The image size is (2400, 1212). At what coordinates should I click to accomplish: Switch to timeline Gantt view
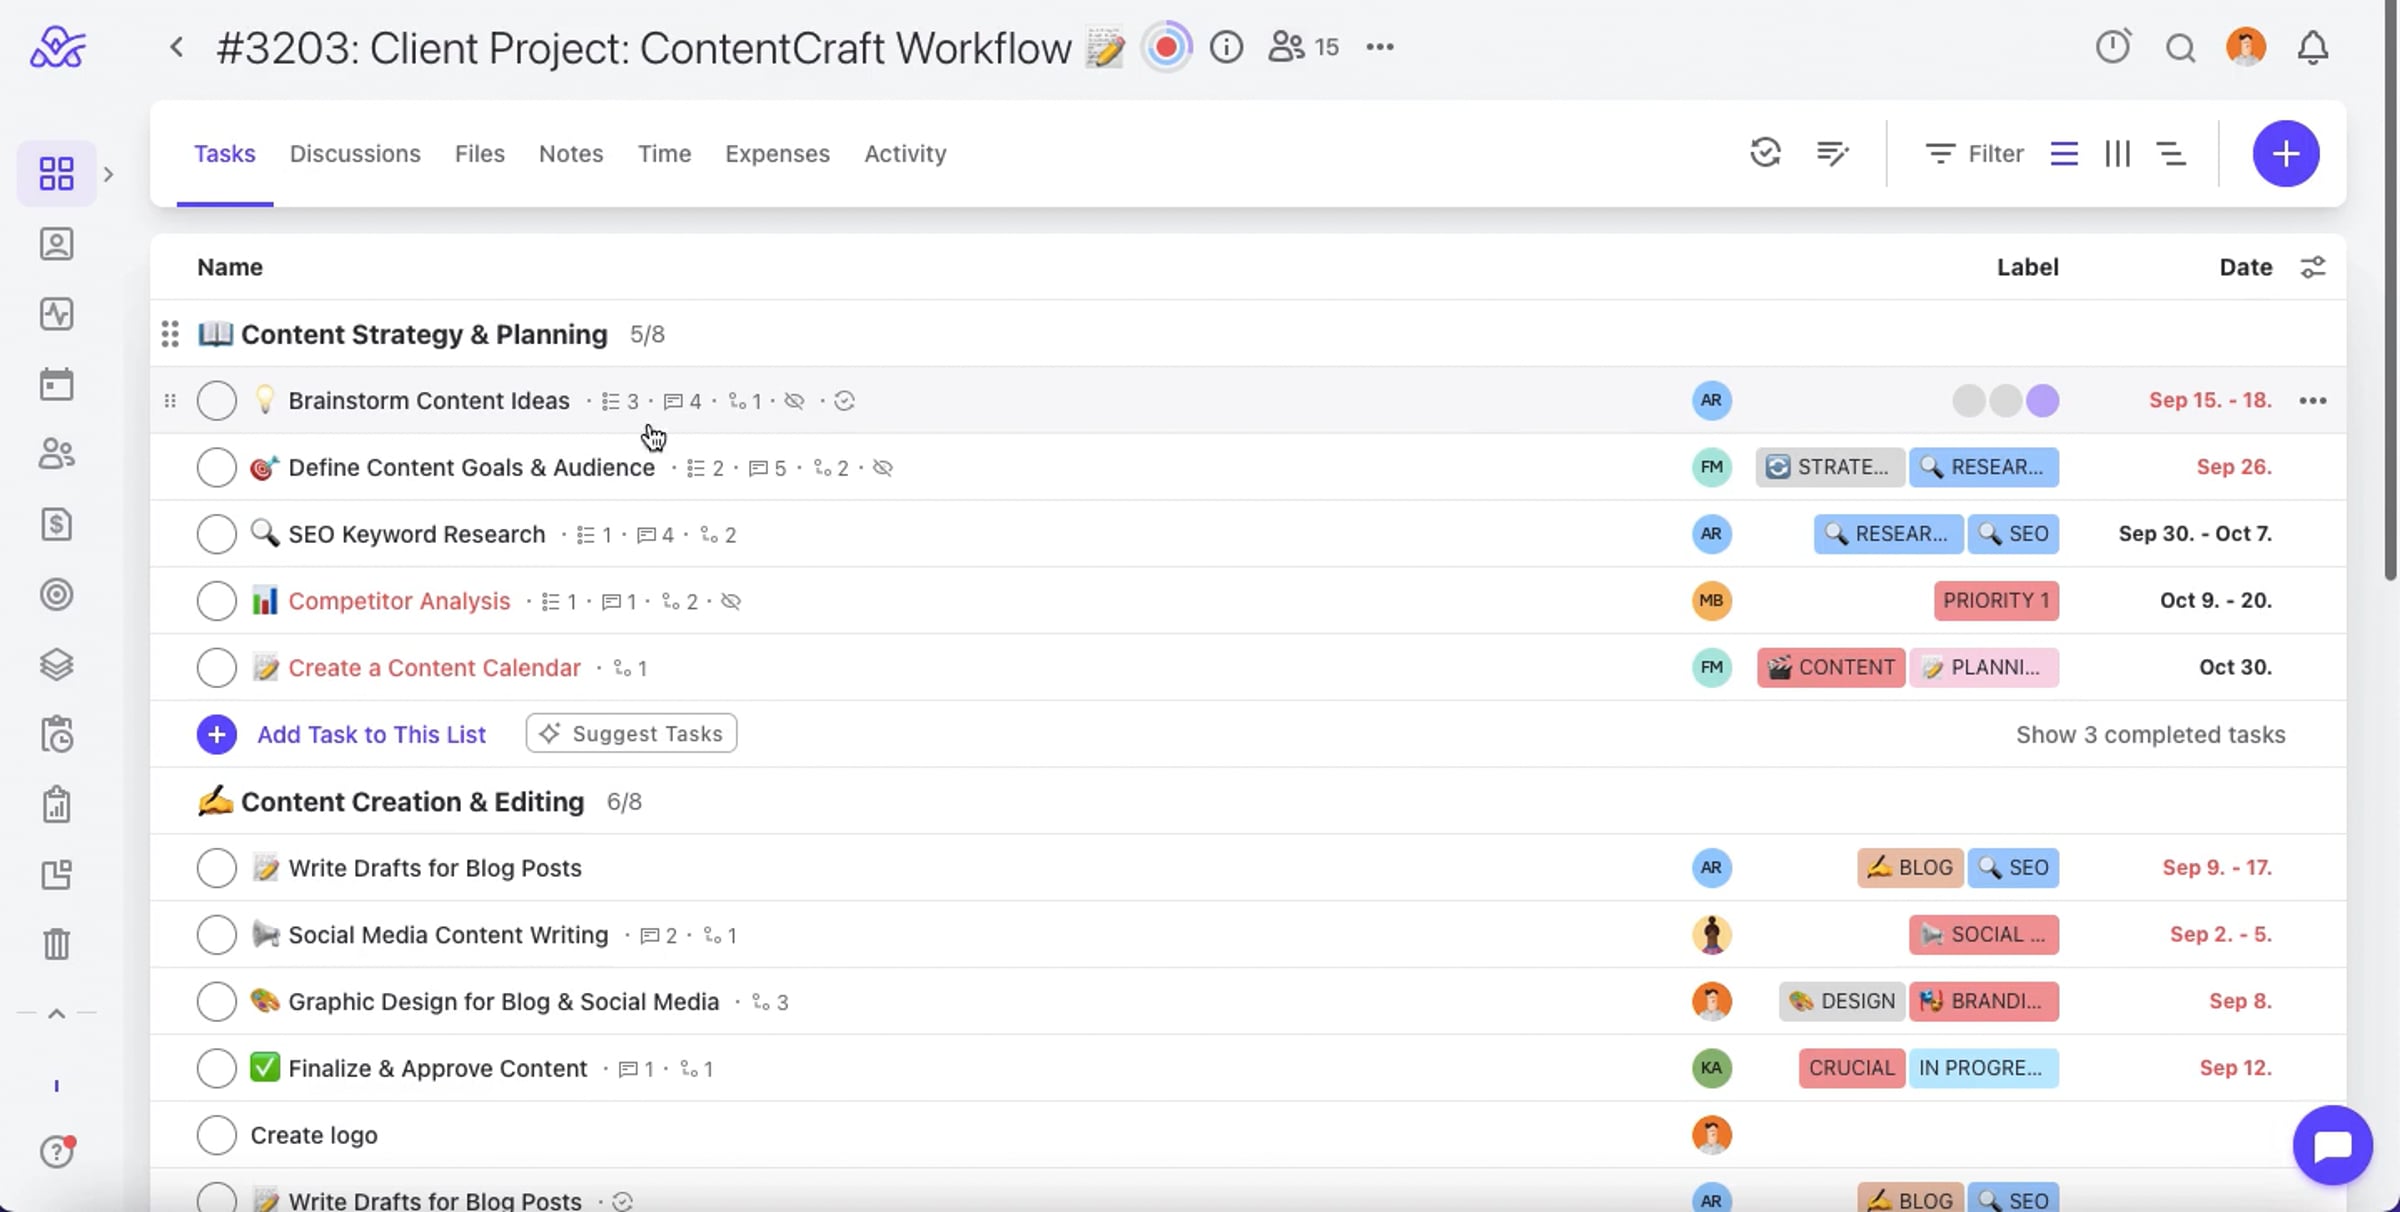pos(2171,153)
